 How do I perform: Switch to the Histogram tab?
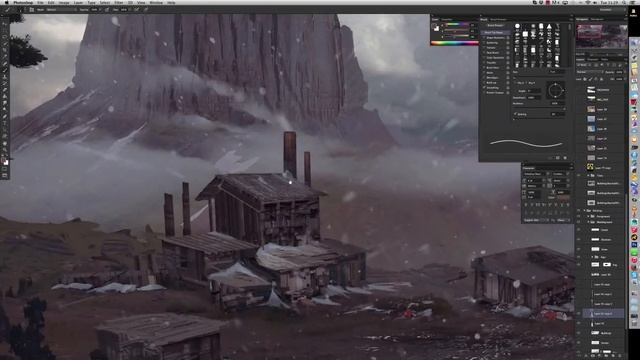pyautogui.click(x=597, y=19)
